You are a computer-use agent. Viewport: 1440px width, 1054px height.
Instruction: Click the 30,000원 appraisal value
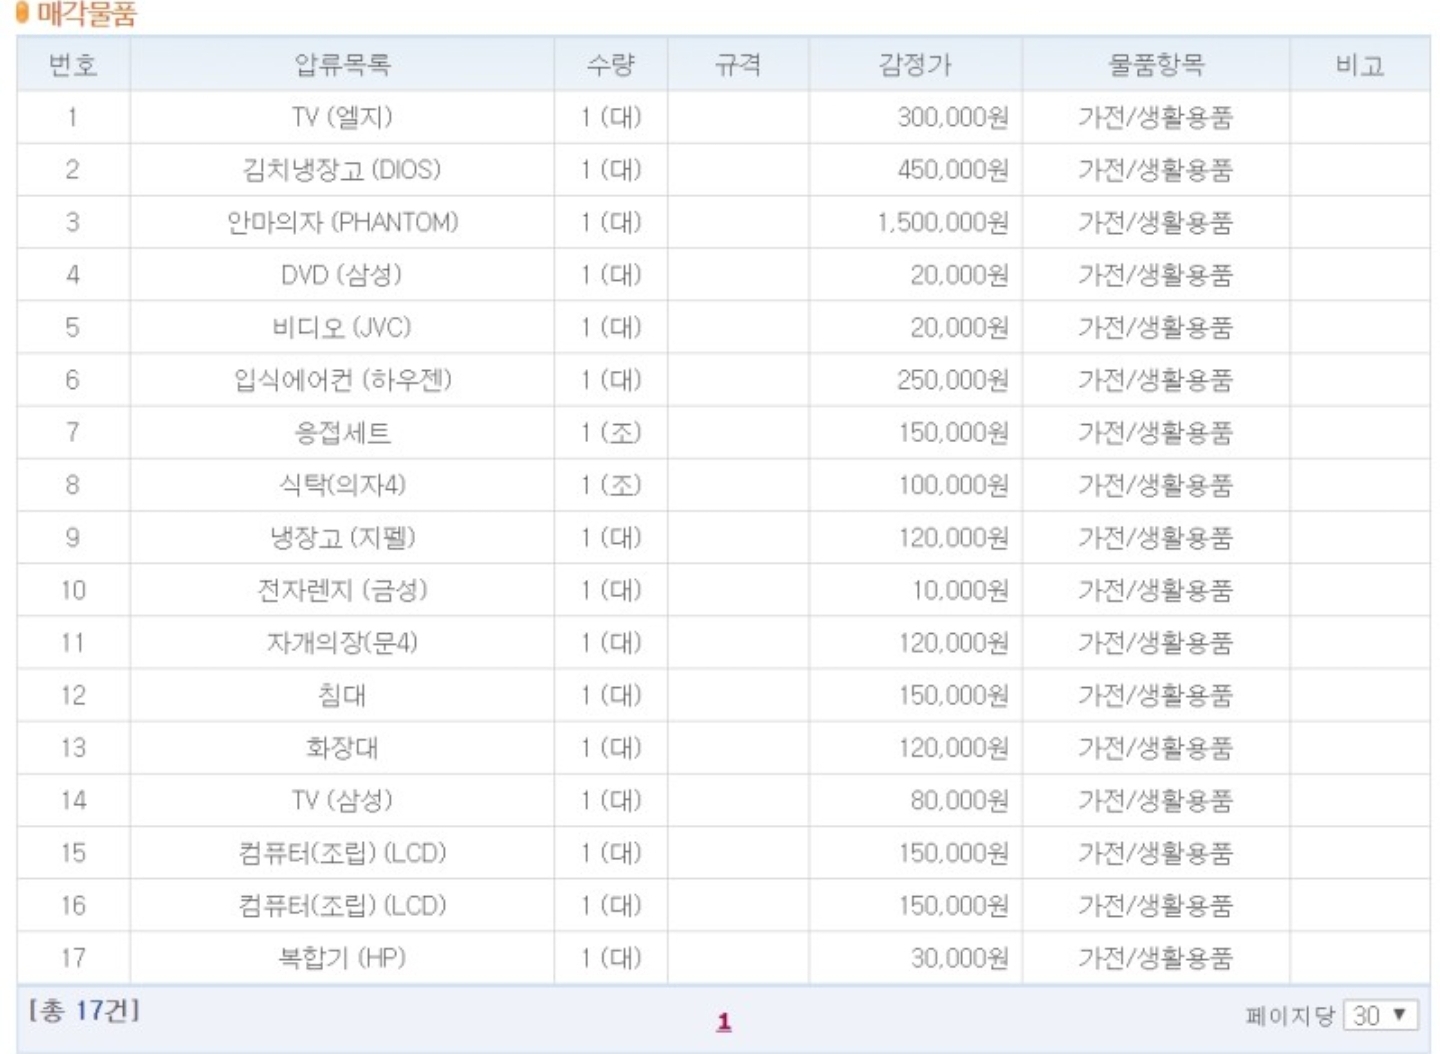(x=959, y=957)
